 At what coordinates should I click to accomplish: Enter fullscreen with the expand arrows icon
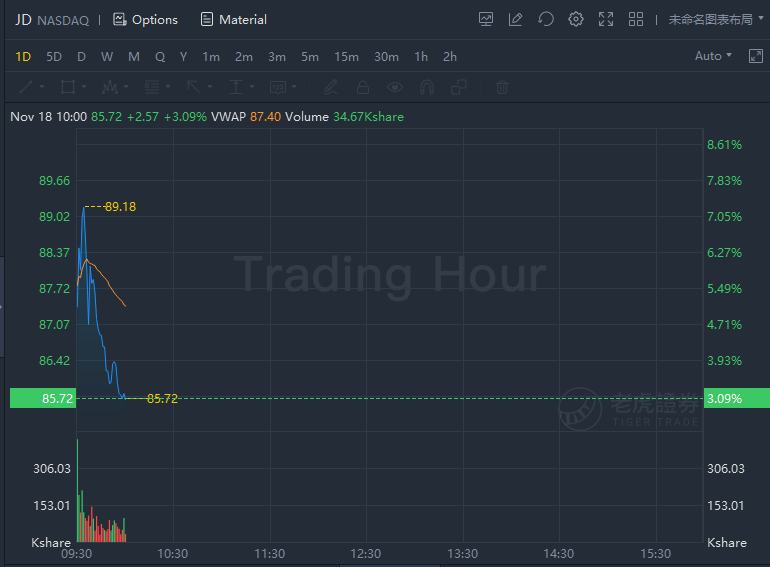pyautogui.click(x=606, y=20)
